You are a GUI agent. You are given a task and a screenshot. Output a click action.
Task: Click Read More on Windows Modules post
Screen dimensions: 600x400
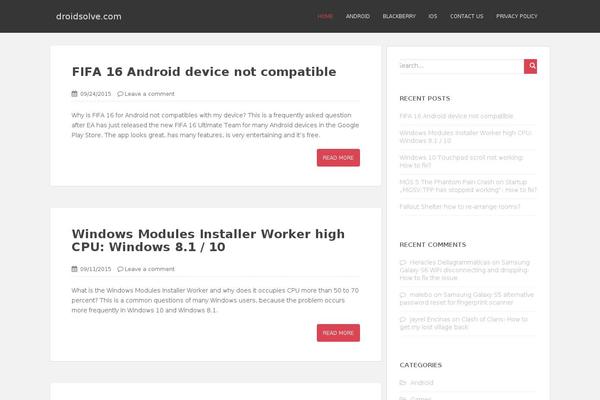pos(338,333)
